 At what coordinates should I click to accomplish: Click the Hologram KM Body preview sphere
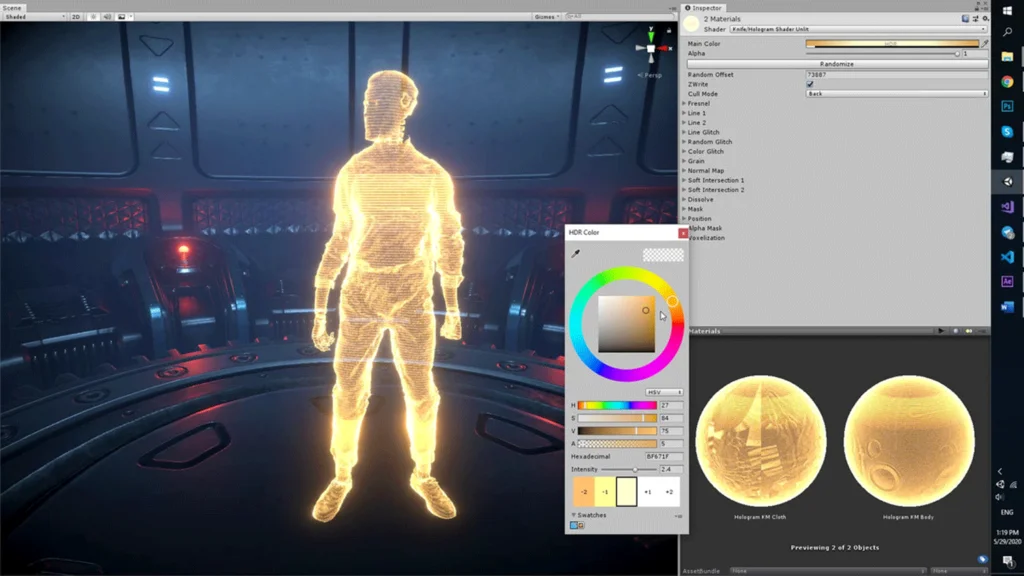point(908,441)
